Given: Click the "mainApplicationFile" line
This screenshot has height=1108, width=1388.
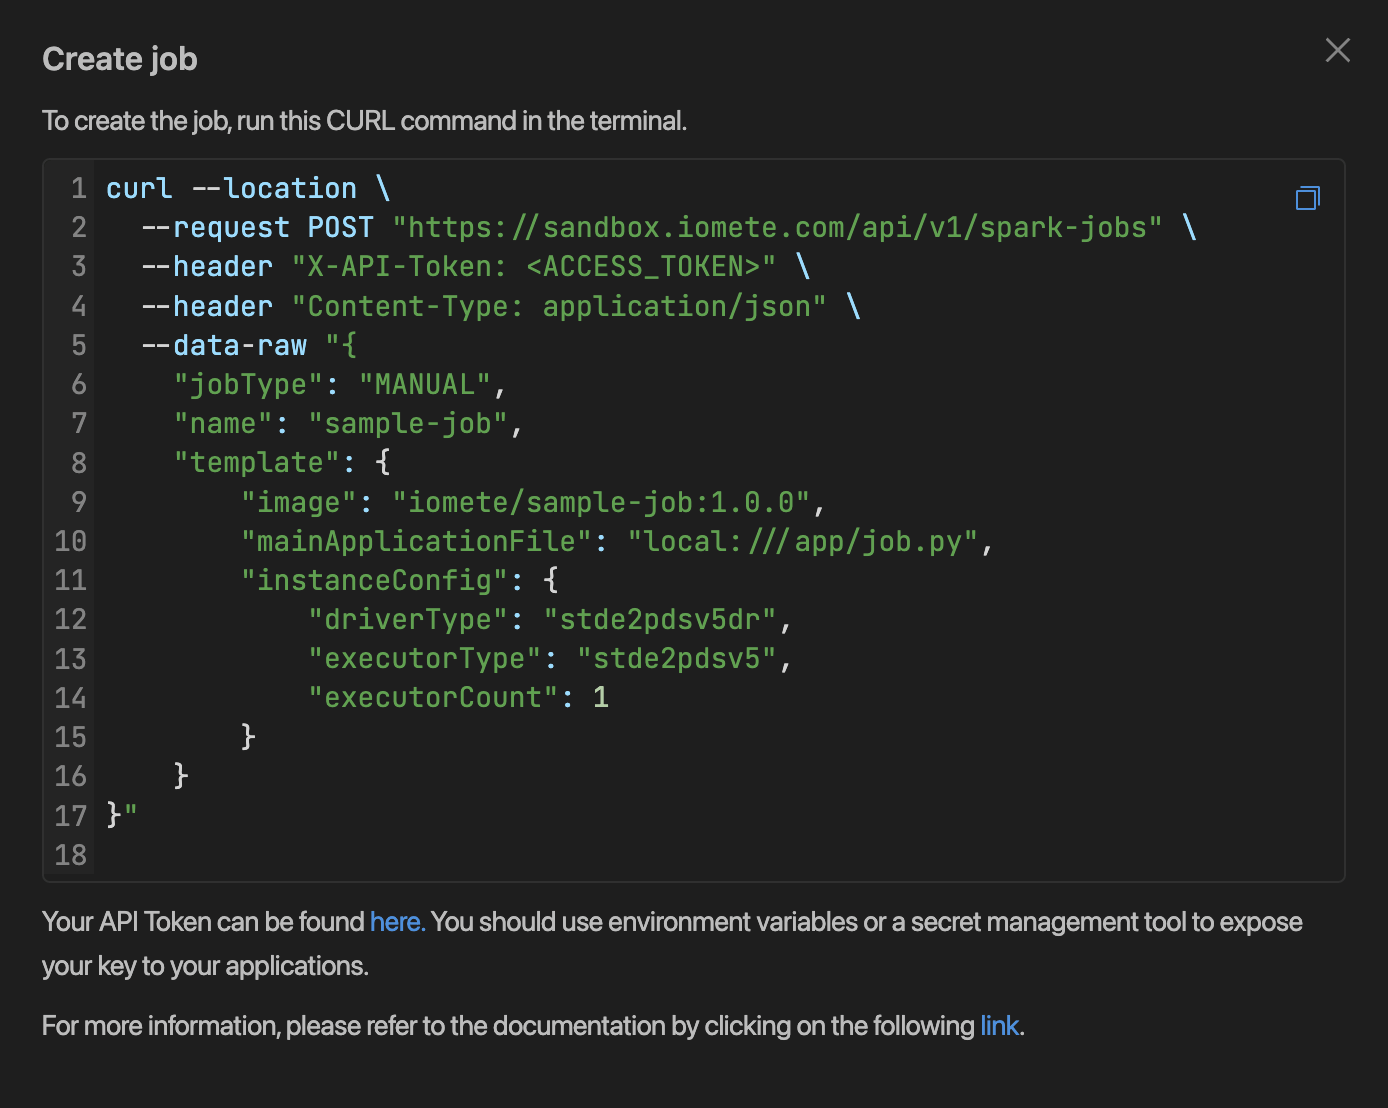Looking at the screenshot, I should (617, 541).
